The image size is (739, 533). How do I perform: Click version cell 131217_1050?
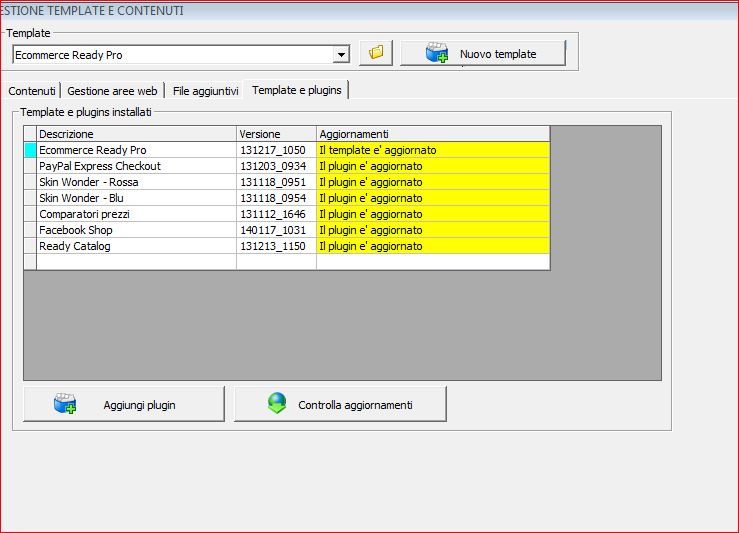(276, 150)
